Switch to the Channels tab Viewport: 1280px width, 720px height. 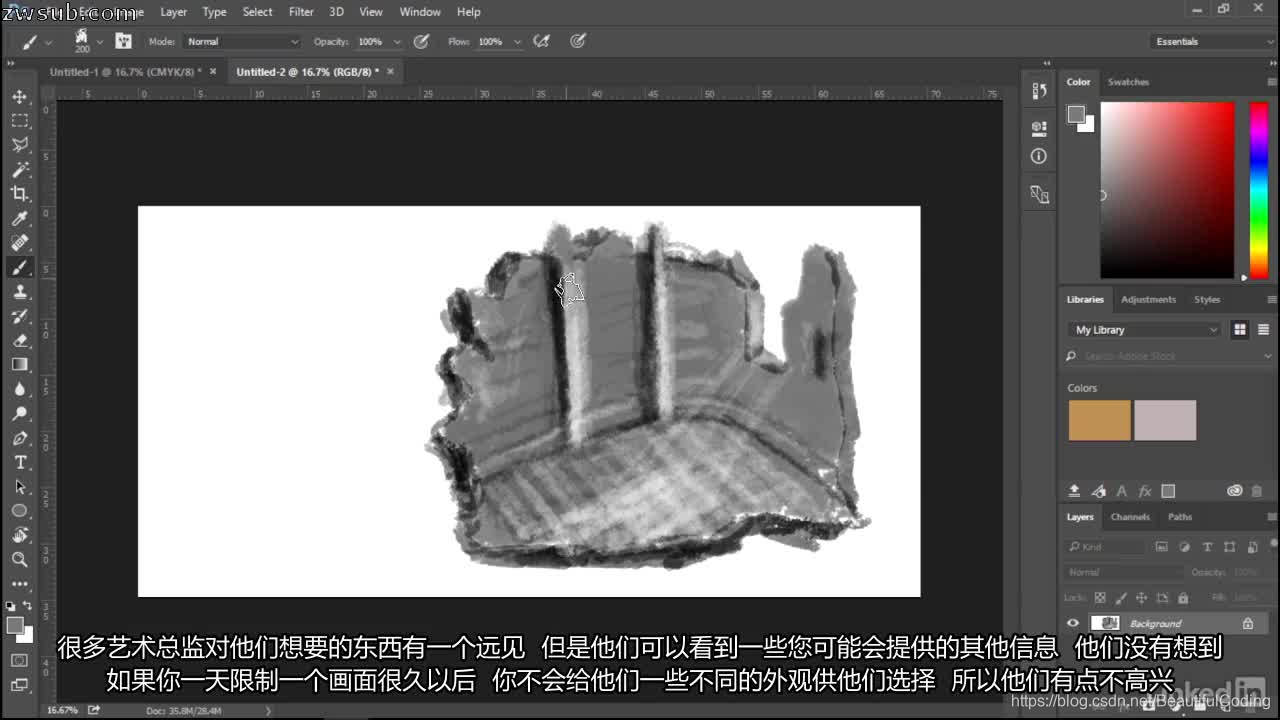[x=1130, y=517]
